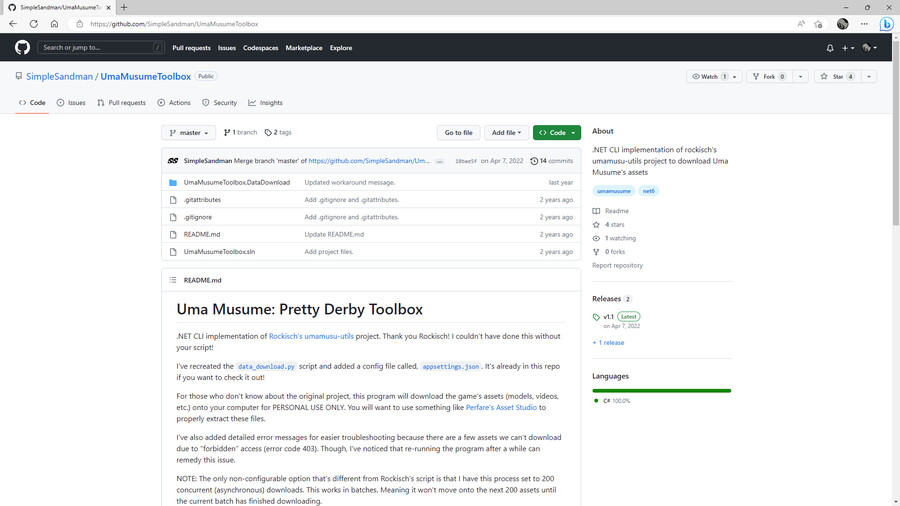Open the green Code dropdown

pos(557,133)
